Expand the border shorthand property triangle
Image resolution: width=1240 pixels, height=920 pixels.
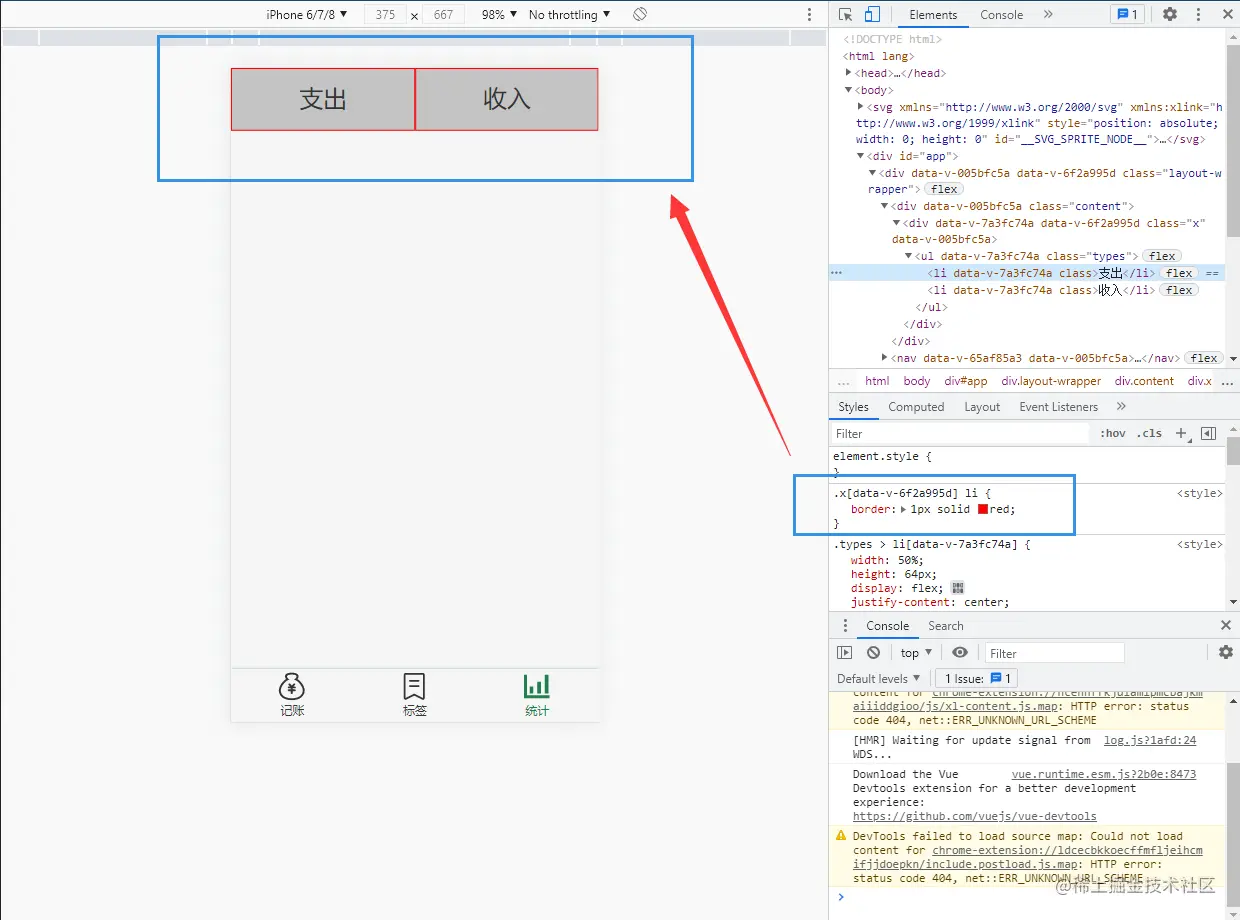pos(904,509)
